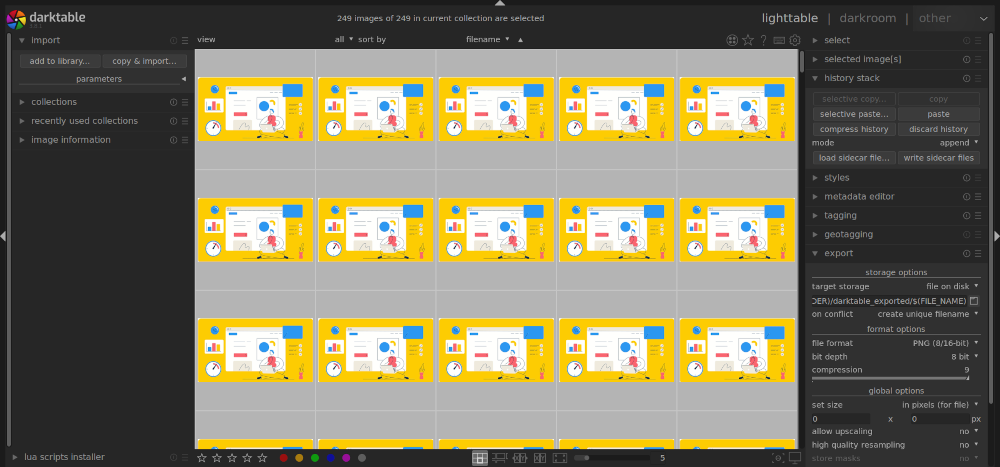Apply green color label
The image size is (1000, 467).
click(x=314, y=457)
